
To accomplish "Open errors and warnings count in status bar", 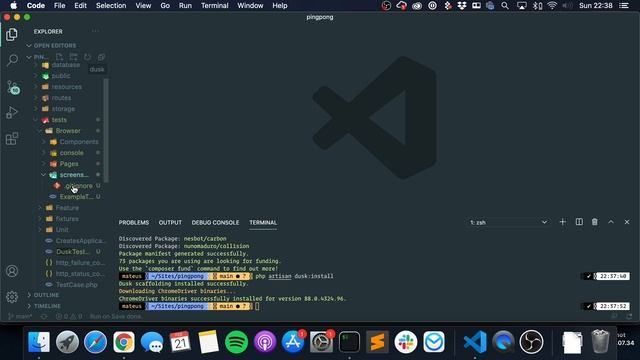I will 69,316.
